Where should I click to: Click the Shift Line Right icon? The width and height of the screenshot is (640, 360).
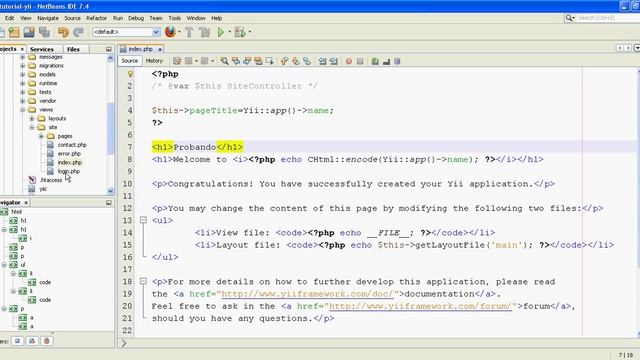pyautogui.click(x=333, y=61)
